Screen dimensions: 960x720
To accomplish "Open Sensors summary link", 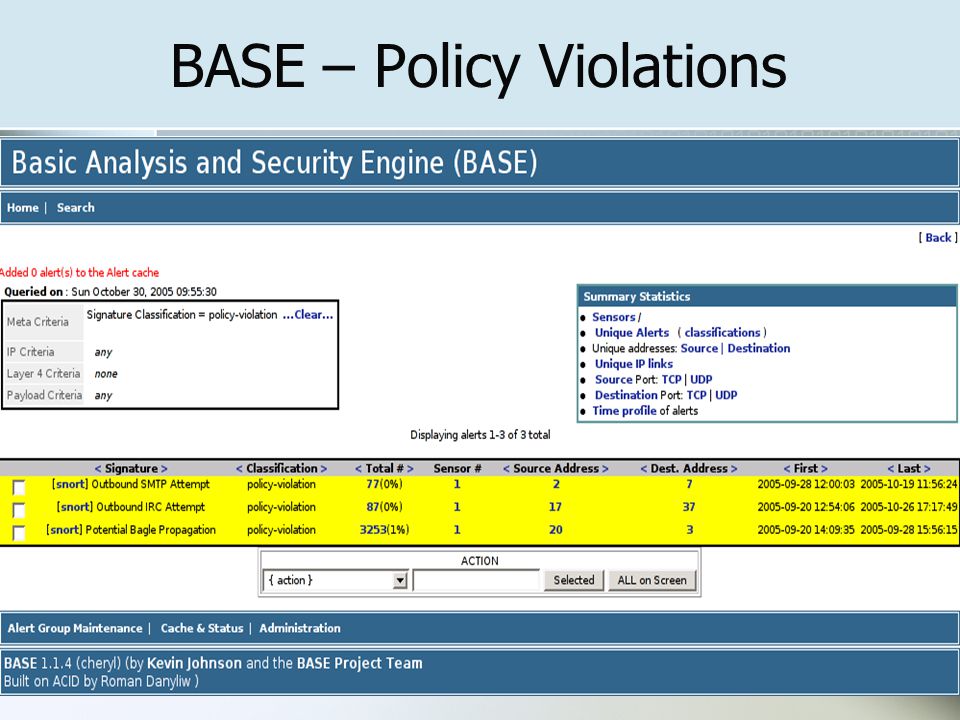I will (x=613, y=317).
